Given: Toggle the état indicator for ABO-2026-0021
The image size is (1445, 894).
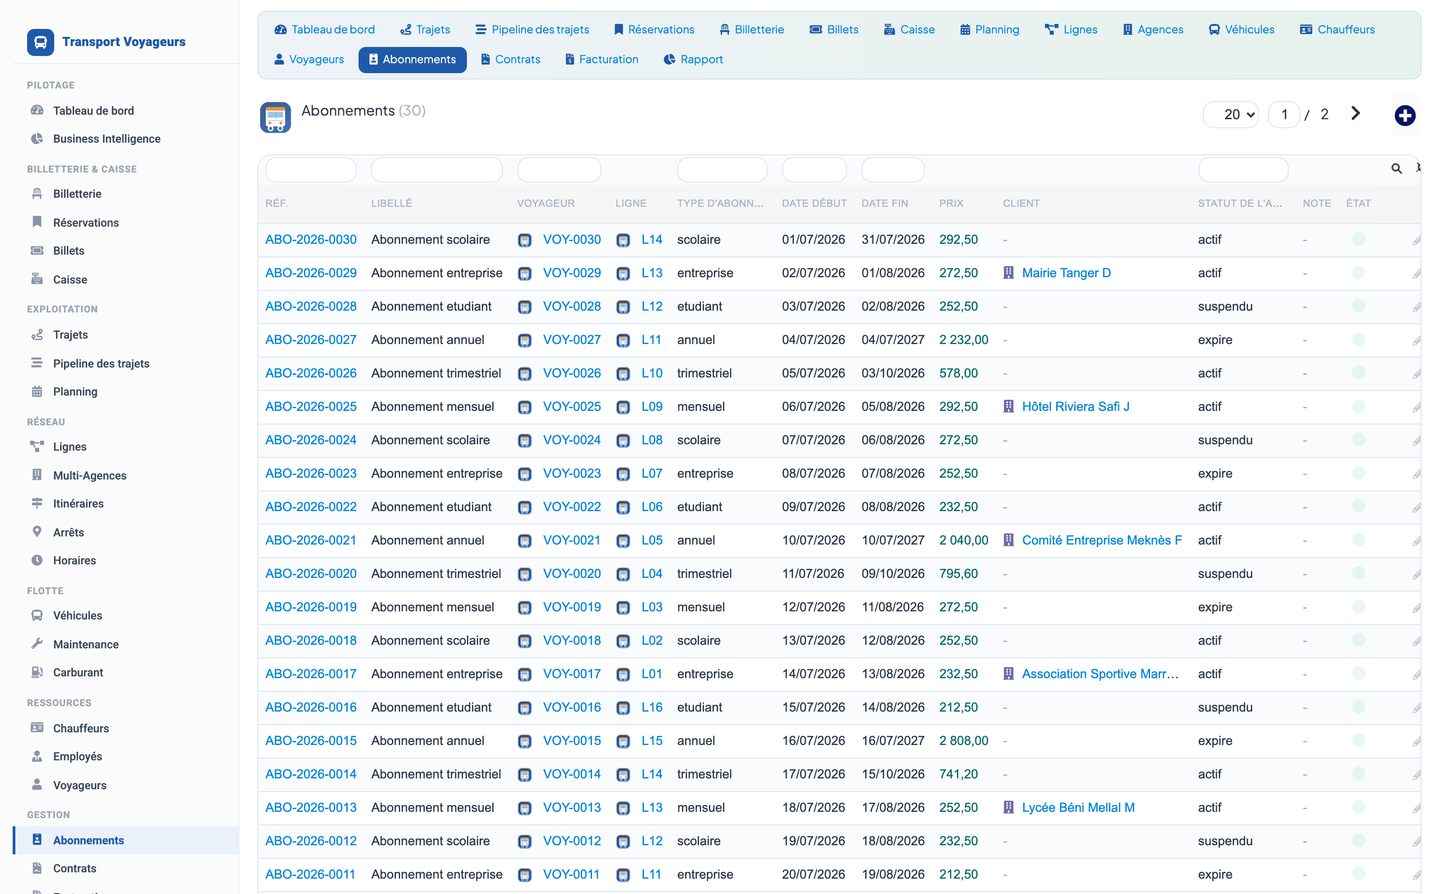Looking at the screenshot, I should coord(1358,540).
